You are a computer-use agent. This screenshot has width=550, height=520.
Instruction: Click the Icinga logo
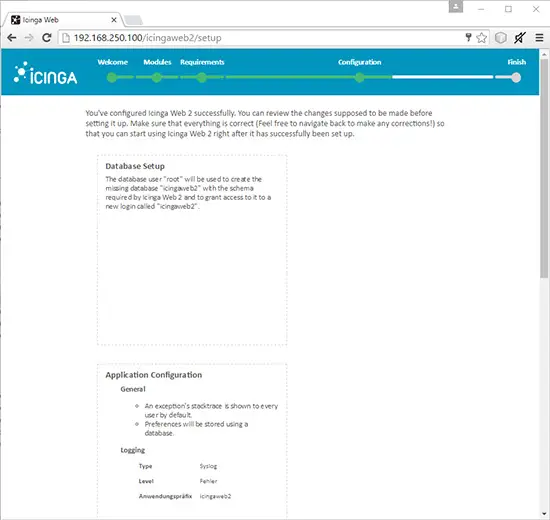45,73
